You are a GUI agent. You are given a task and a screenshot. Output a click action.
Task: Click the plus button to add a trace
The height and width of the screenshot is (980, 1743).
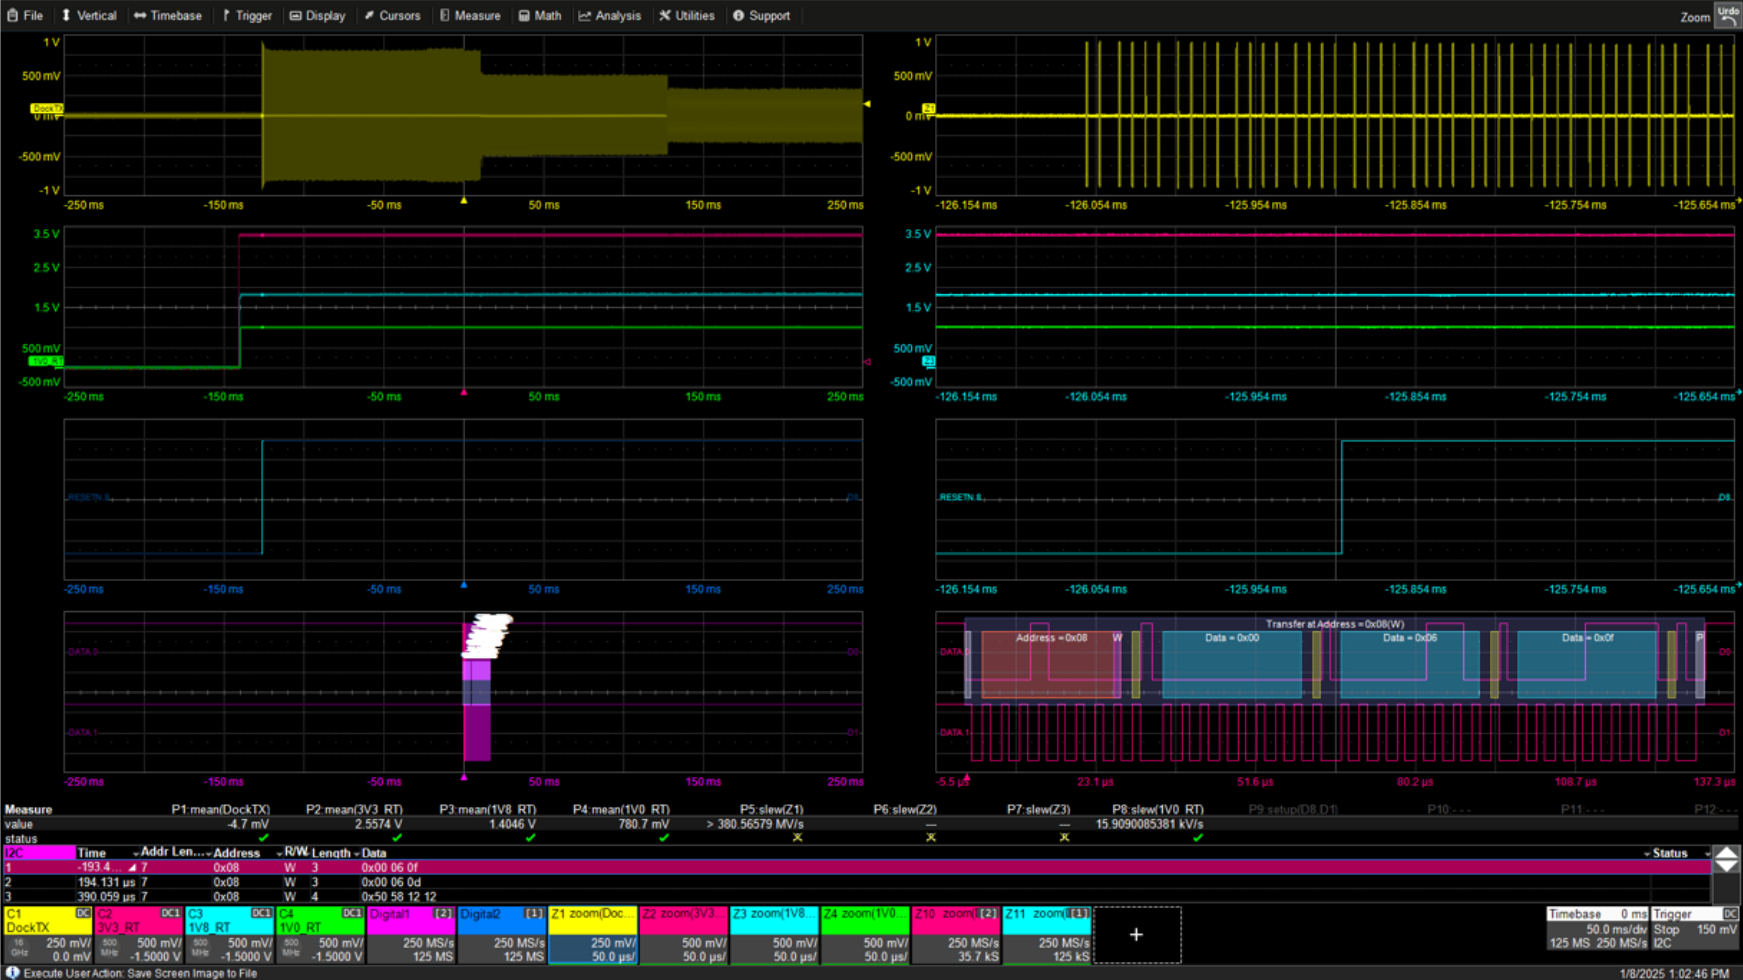pos(1136,935)
